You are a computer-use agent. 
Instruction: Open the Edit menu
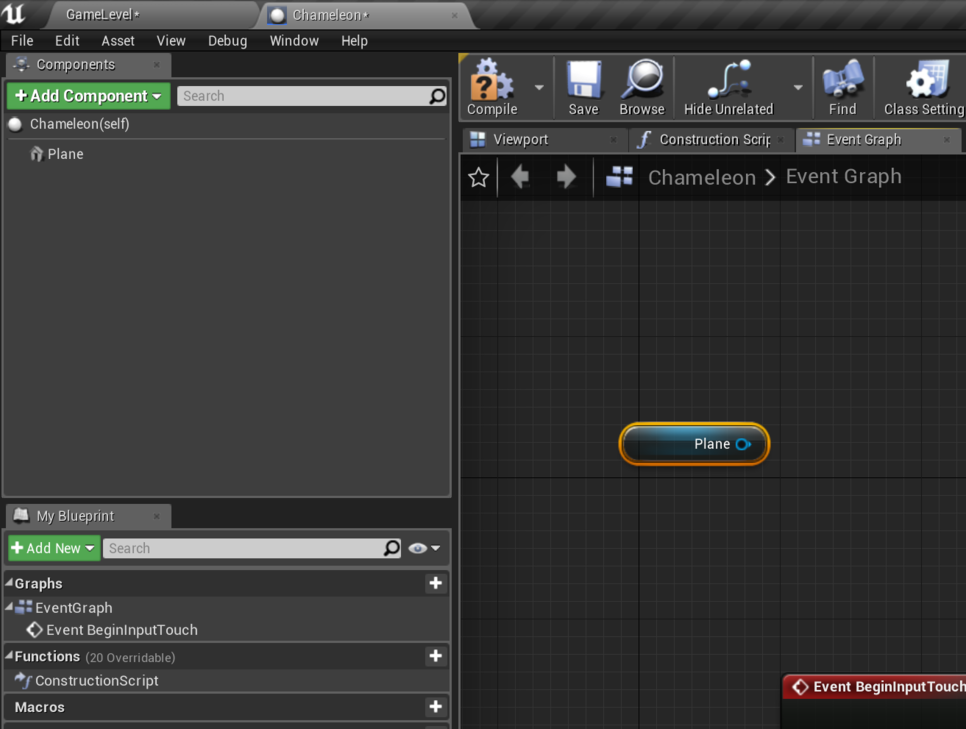tap(67, 41)
